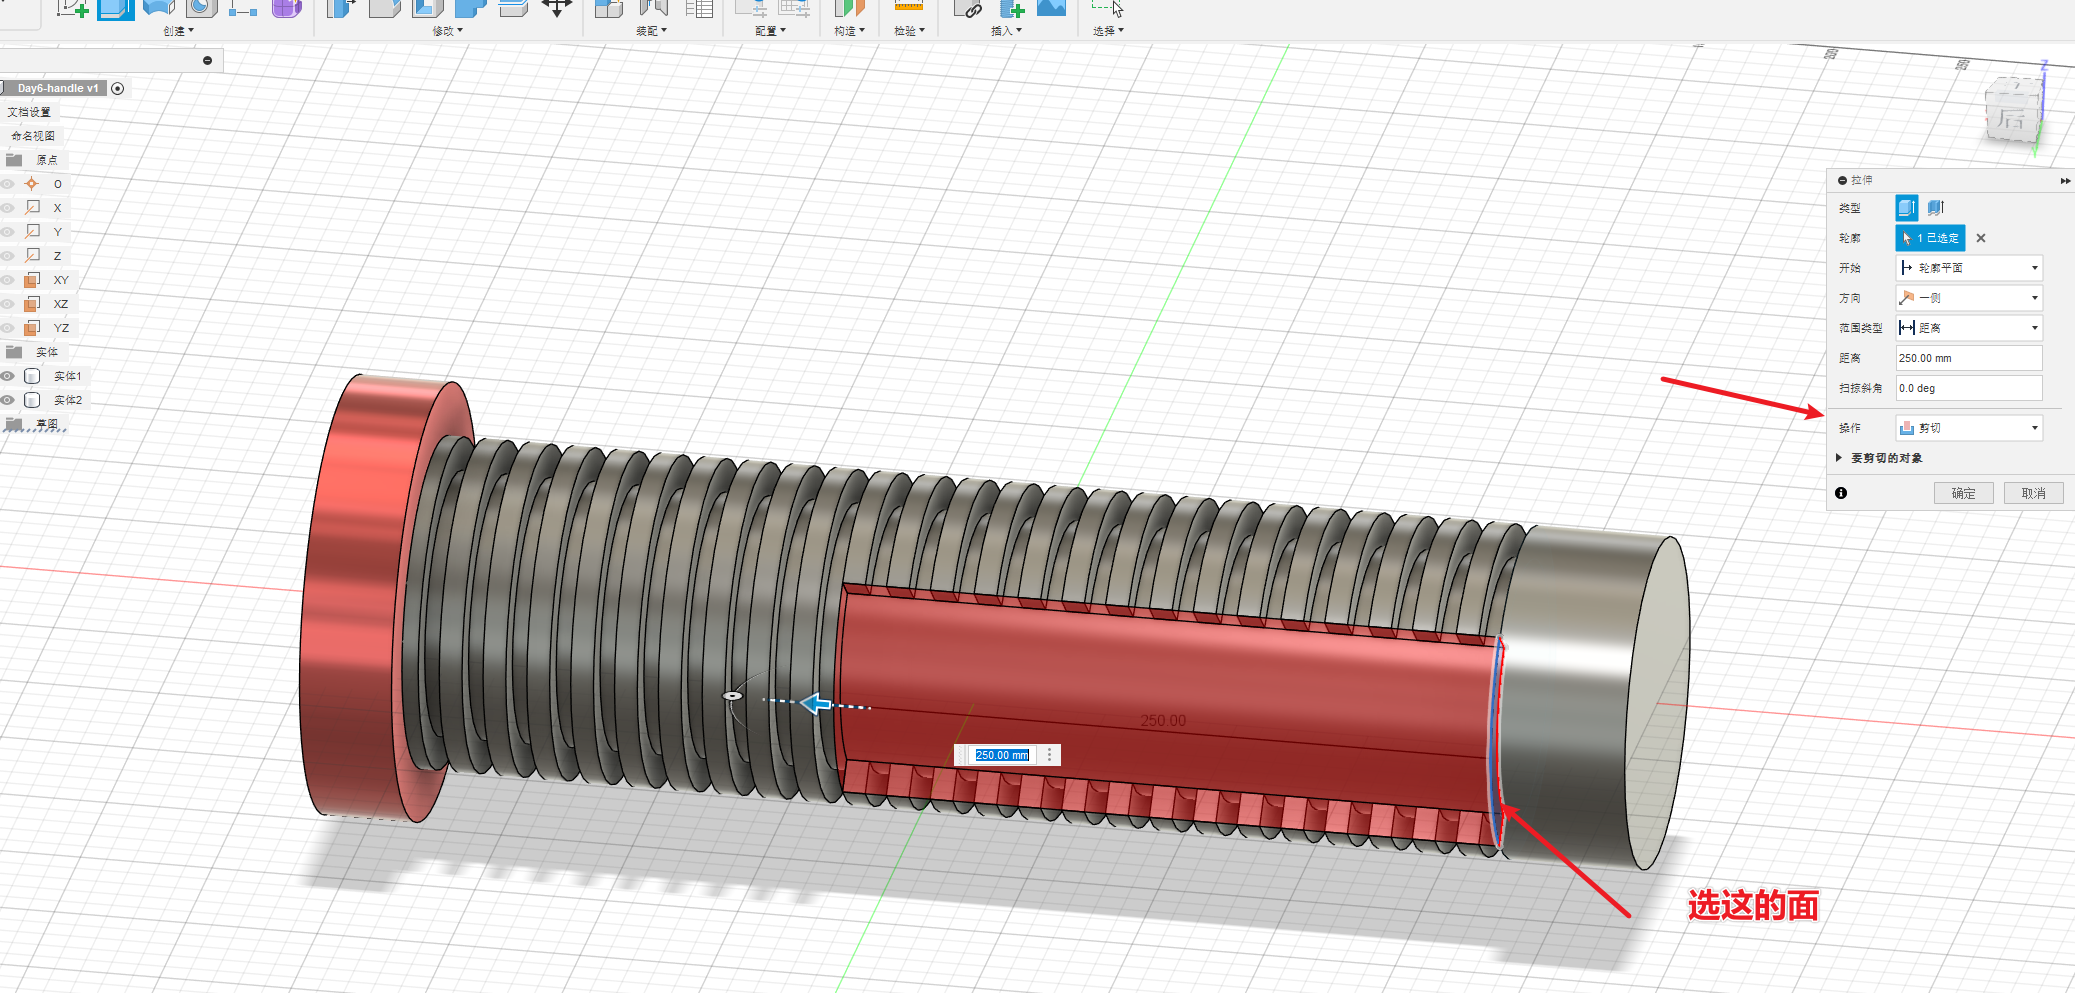Viewport: 2075px width, 993px height.
Task: Clear the profile selection with X
Action: click(x=1980, y=238)
